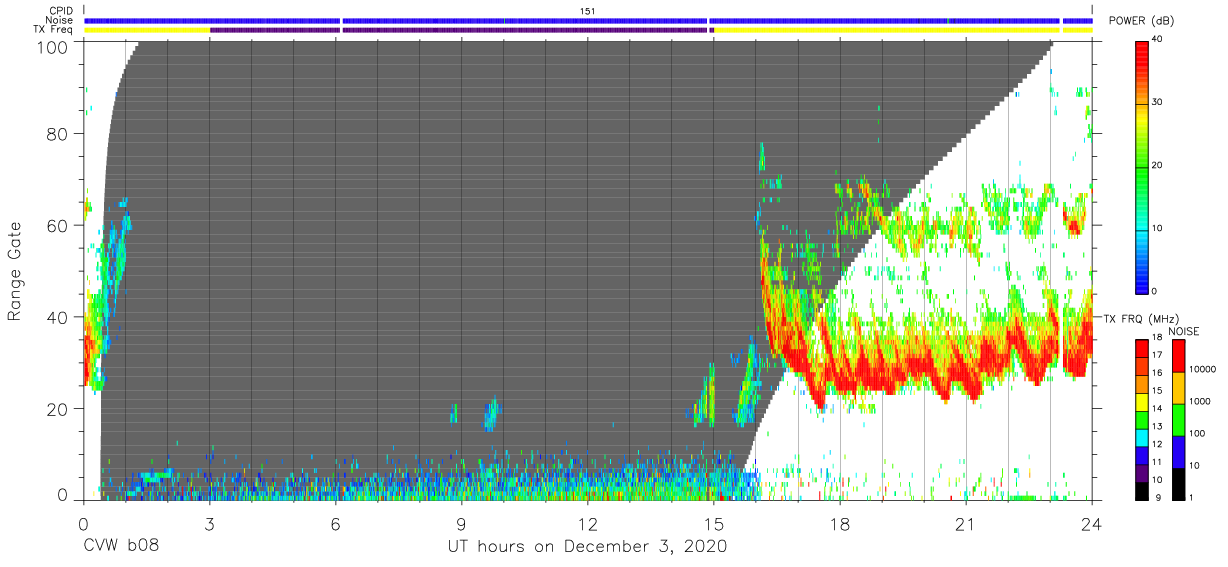This screenshot has height=567, width=1228.
Task: Click the "NOISE" legend title
Action: point(1184,331)
